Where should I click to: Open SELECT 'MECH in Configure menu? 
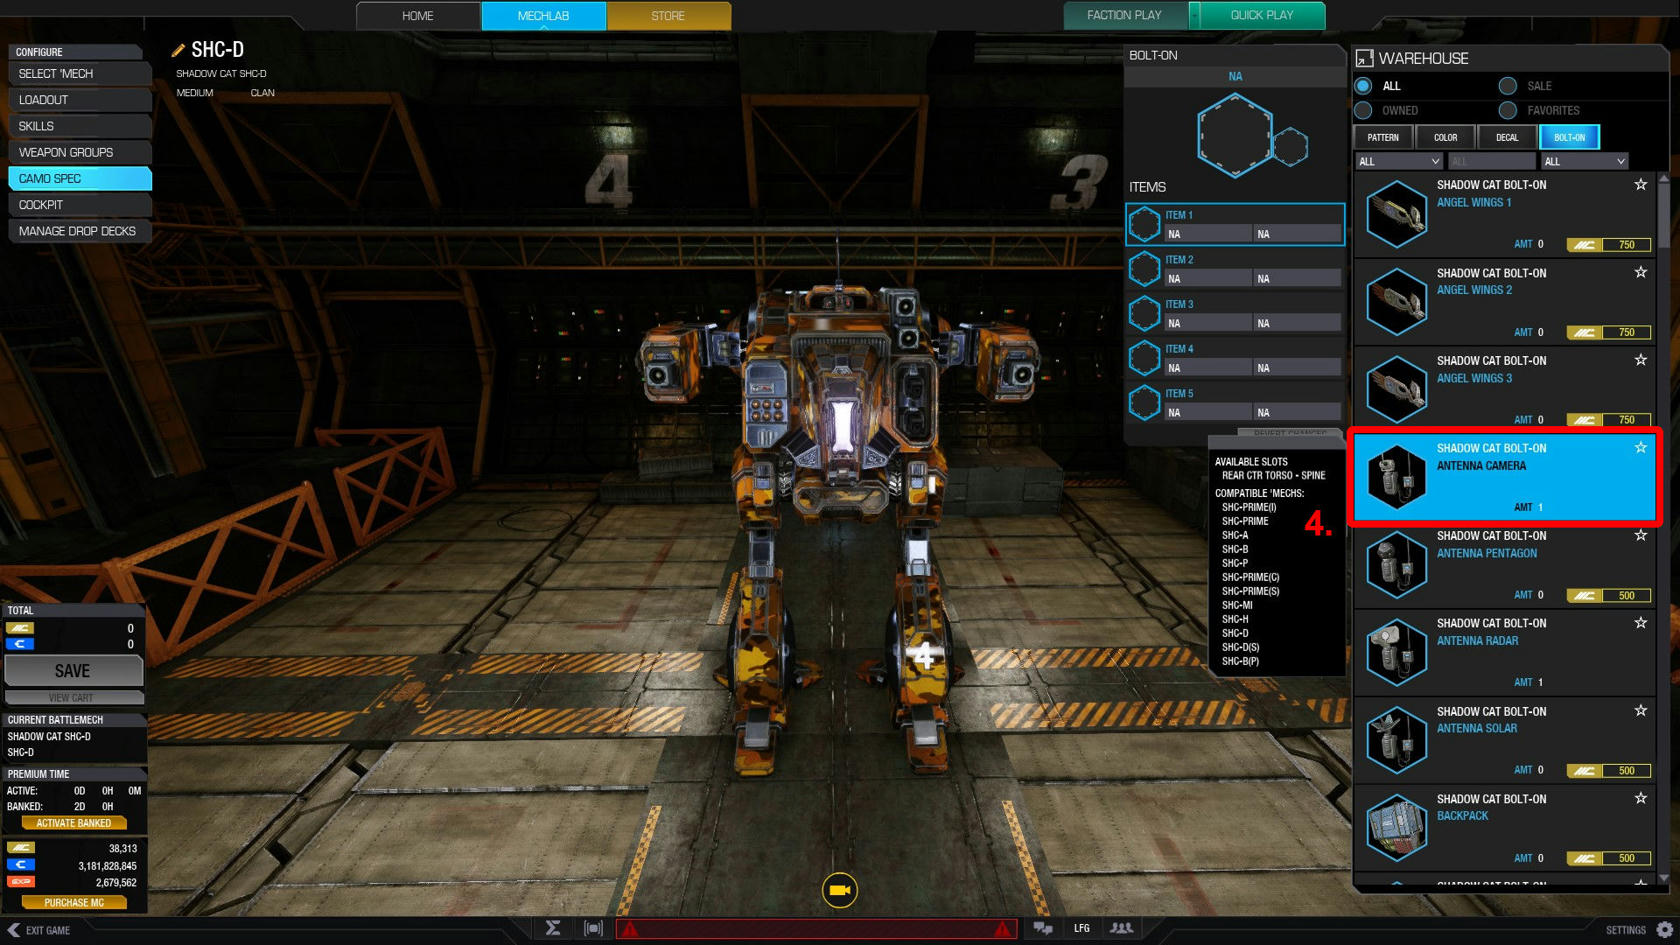pyautogui.click(x=80, y=74)
